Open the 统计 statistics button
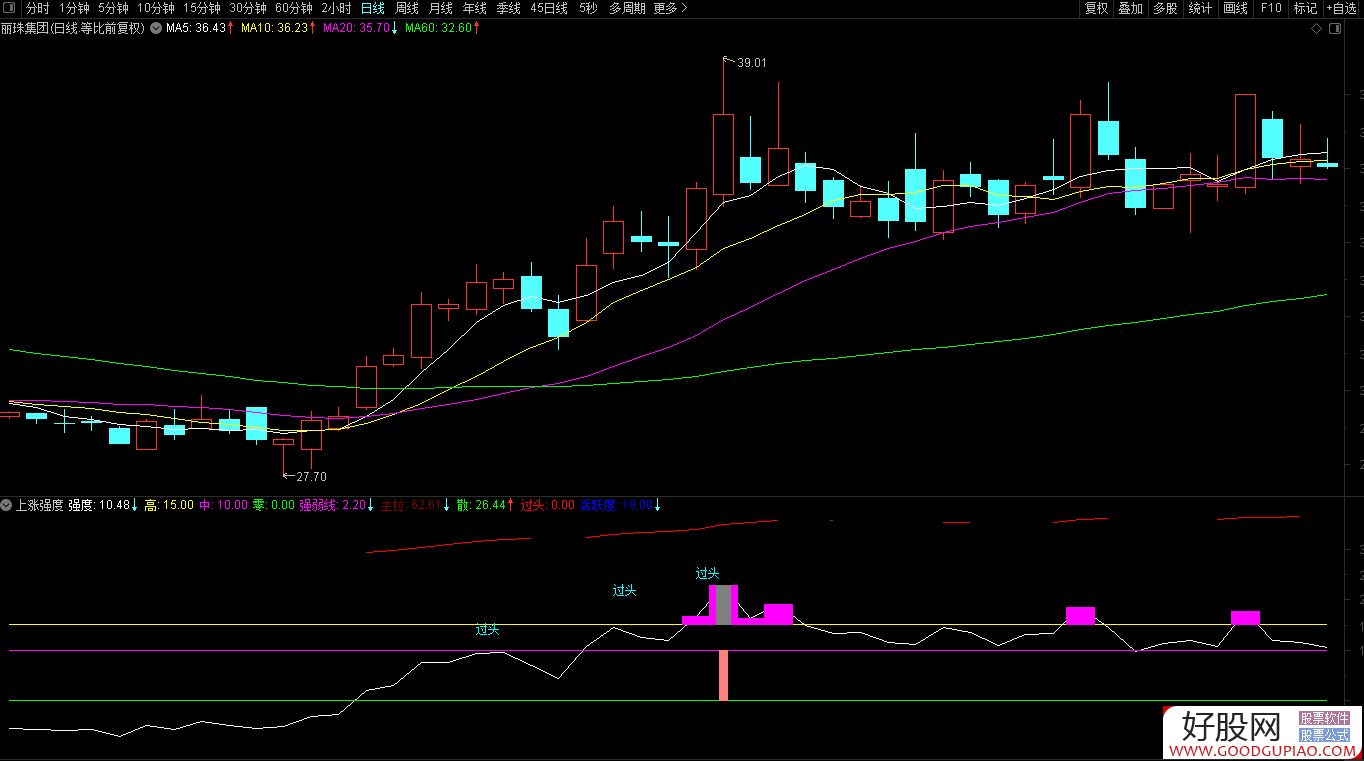 [1200, 8]
